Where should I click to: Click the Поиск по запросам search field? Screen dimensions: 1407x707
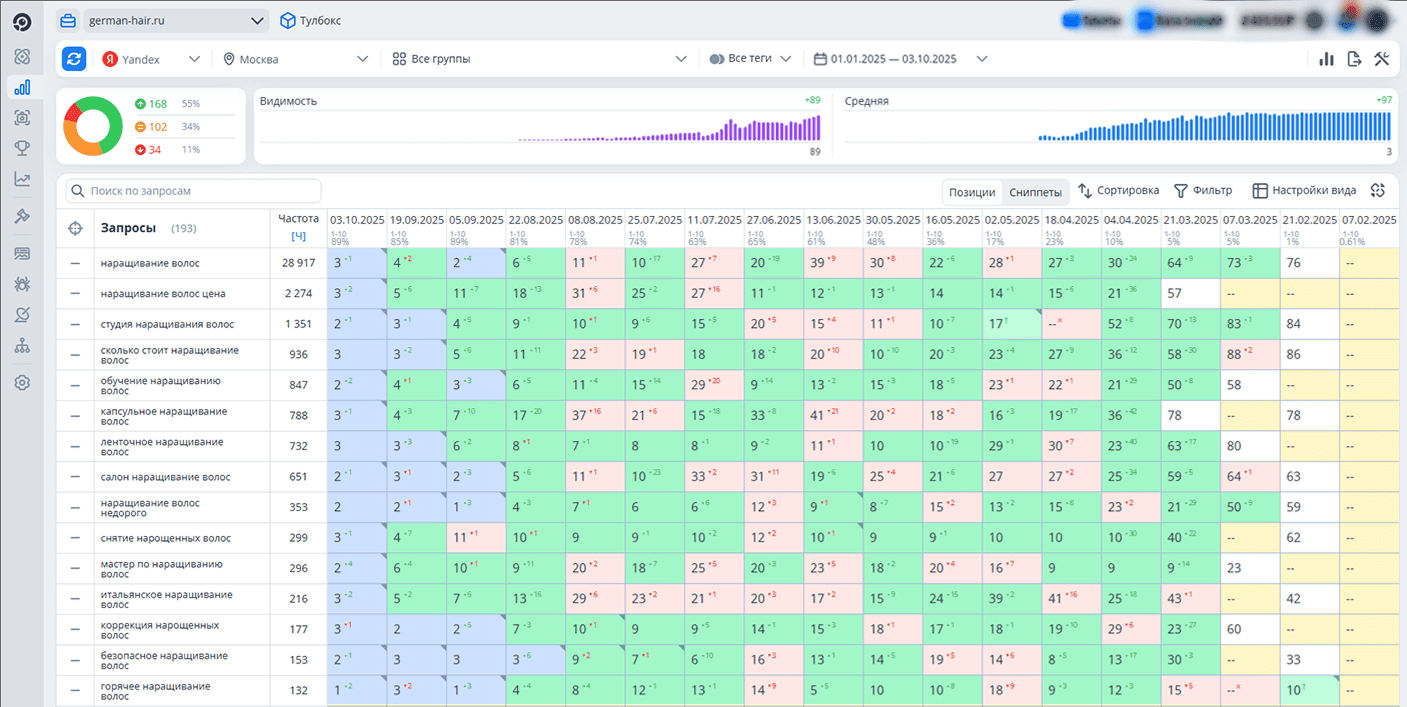point(194,191)
